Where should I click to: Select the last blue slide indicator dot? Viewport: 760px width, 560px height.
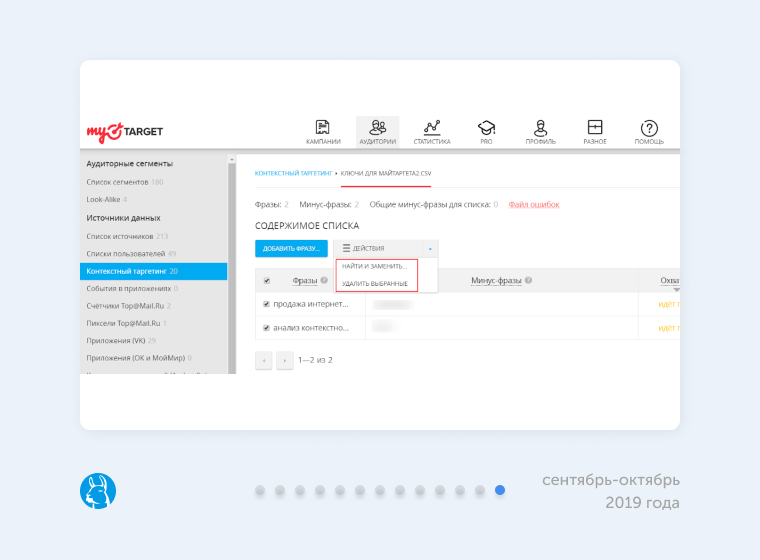[500, 490]
